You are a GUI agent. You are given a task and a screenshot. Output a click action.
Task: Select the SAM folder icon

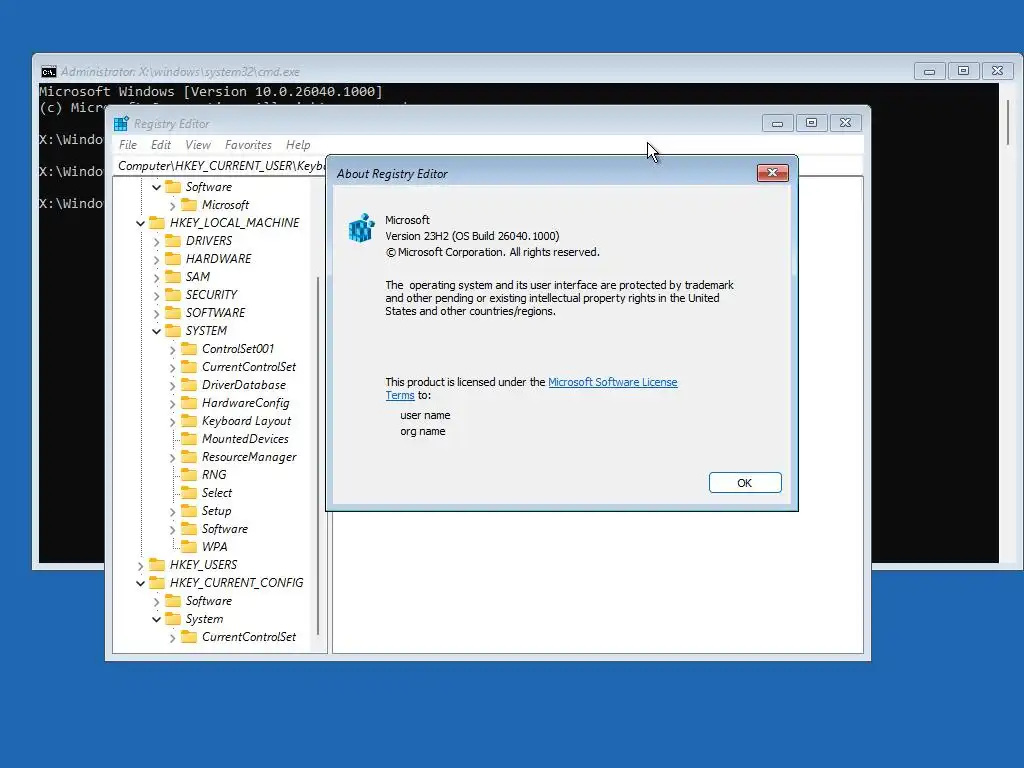(x=172, y=277)
